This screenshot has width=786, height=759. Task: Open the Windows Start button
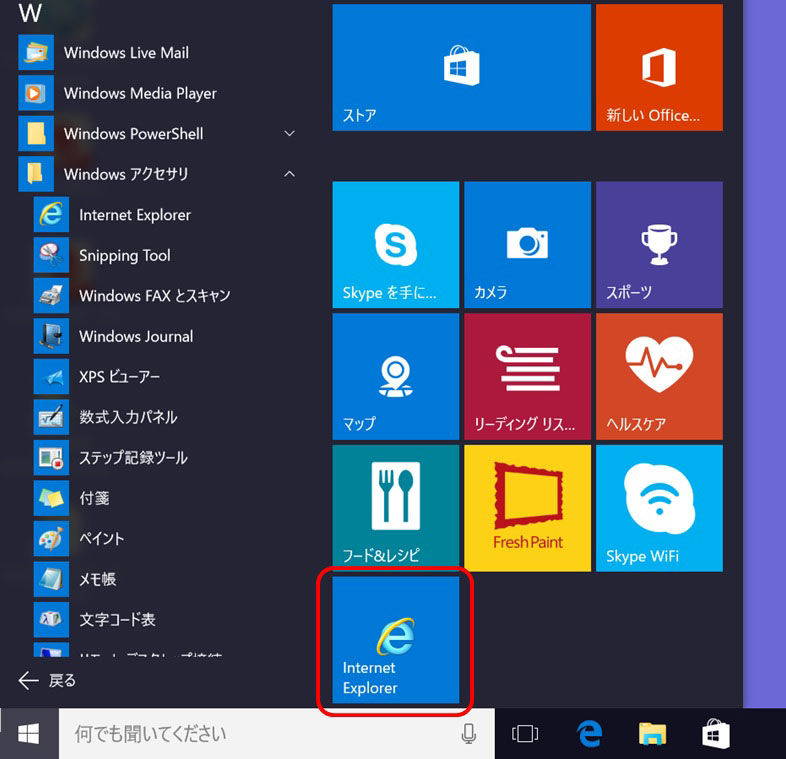click(29, 734)
